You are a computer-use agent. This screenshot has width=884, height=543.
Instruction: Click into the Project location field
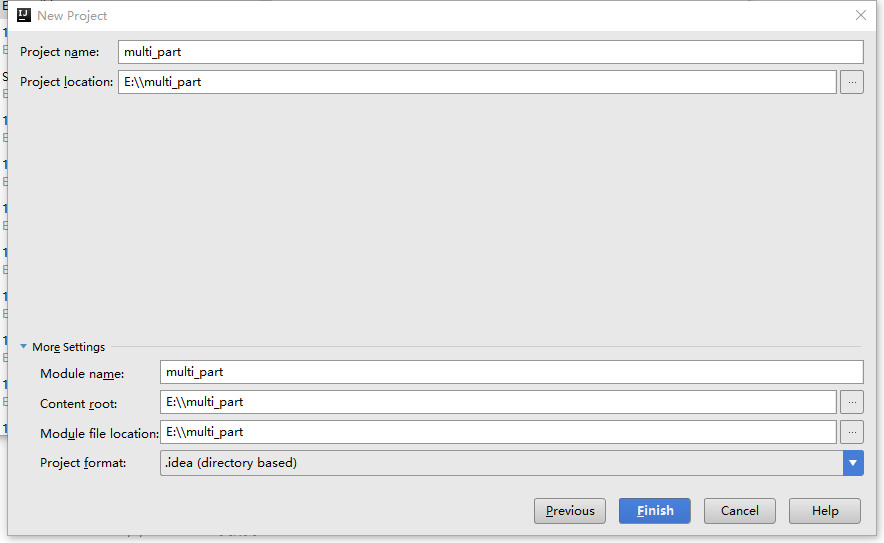tap(477, 82)
